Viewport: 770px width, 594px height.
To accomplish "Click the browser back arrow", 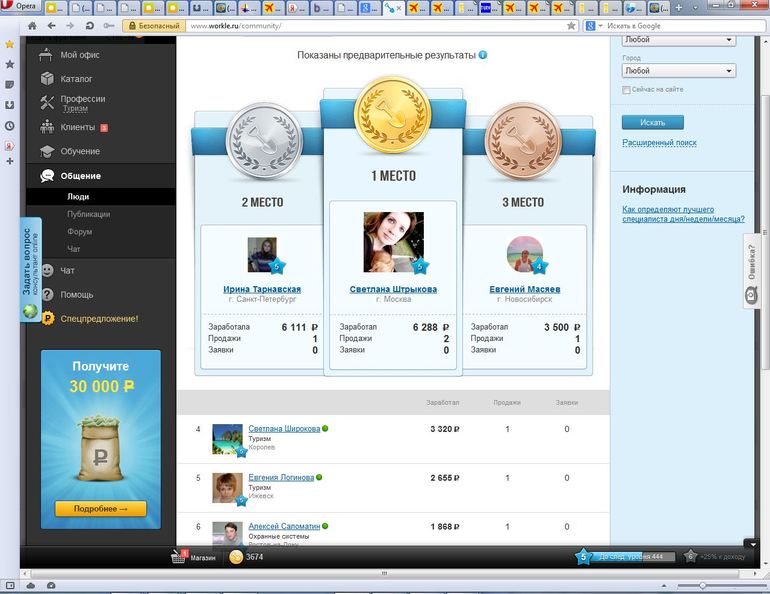I will pyautogui.click(x=51, y=26).
